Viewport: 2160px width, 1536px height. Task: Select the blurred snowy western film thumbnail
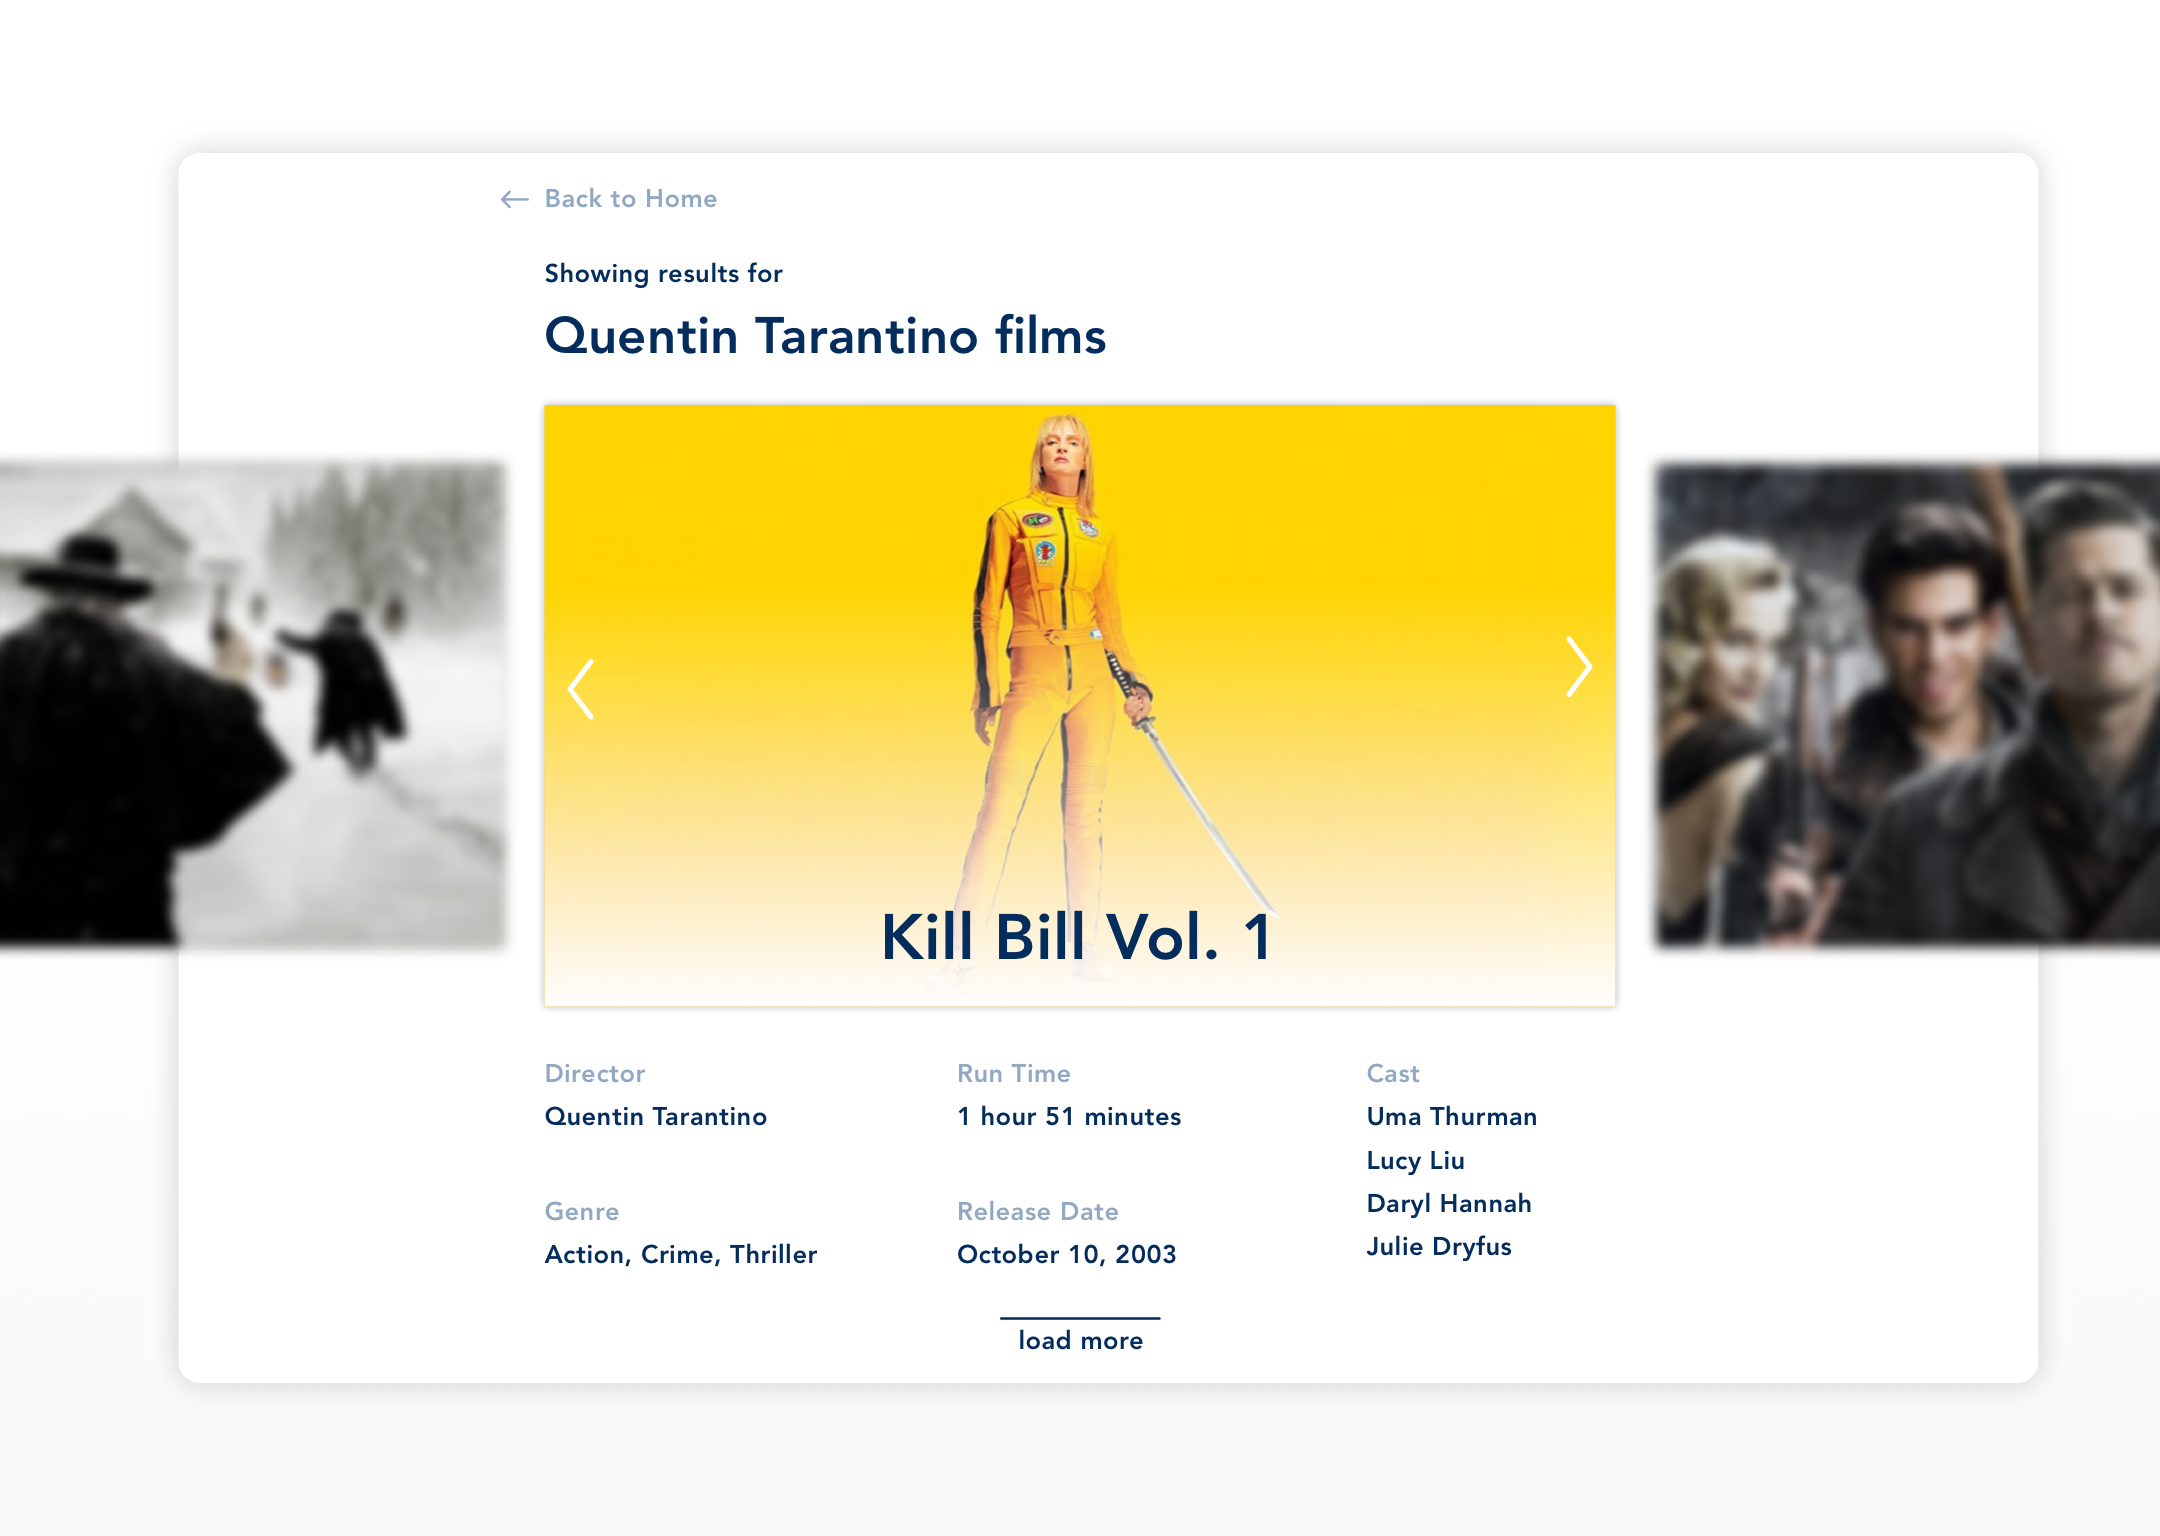click(x=252, y=704)
